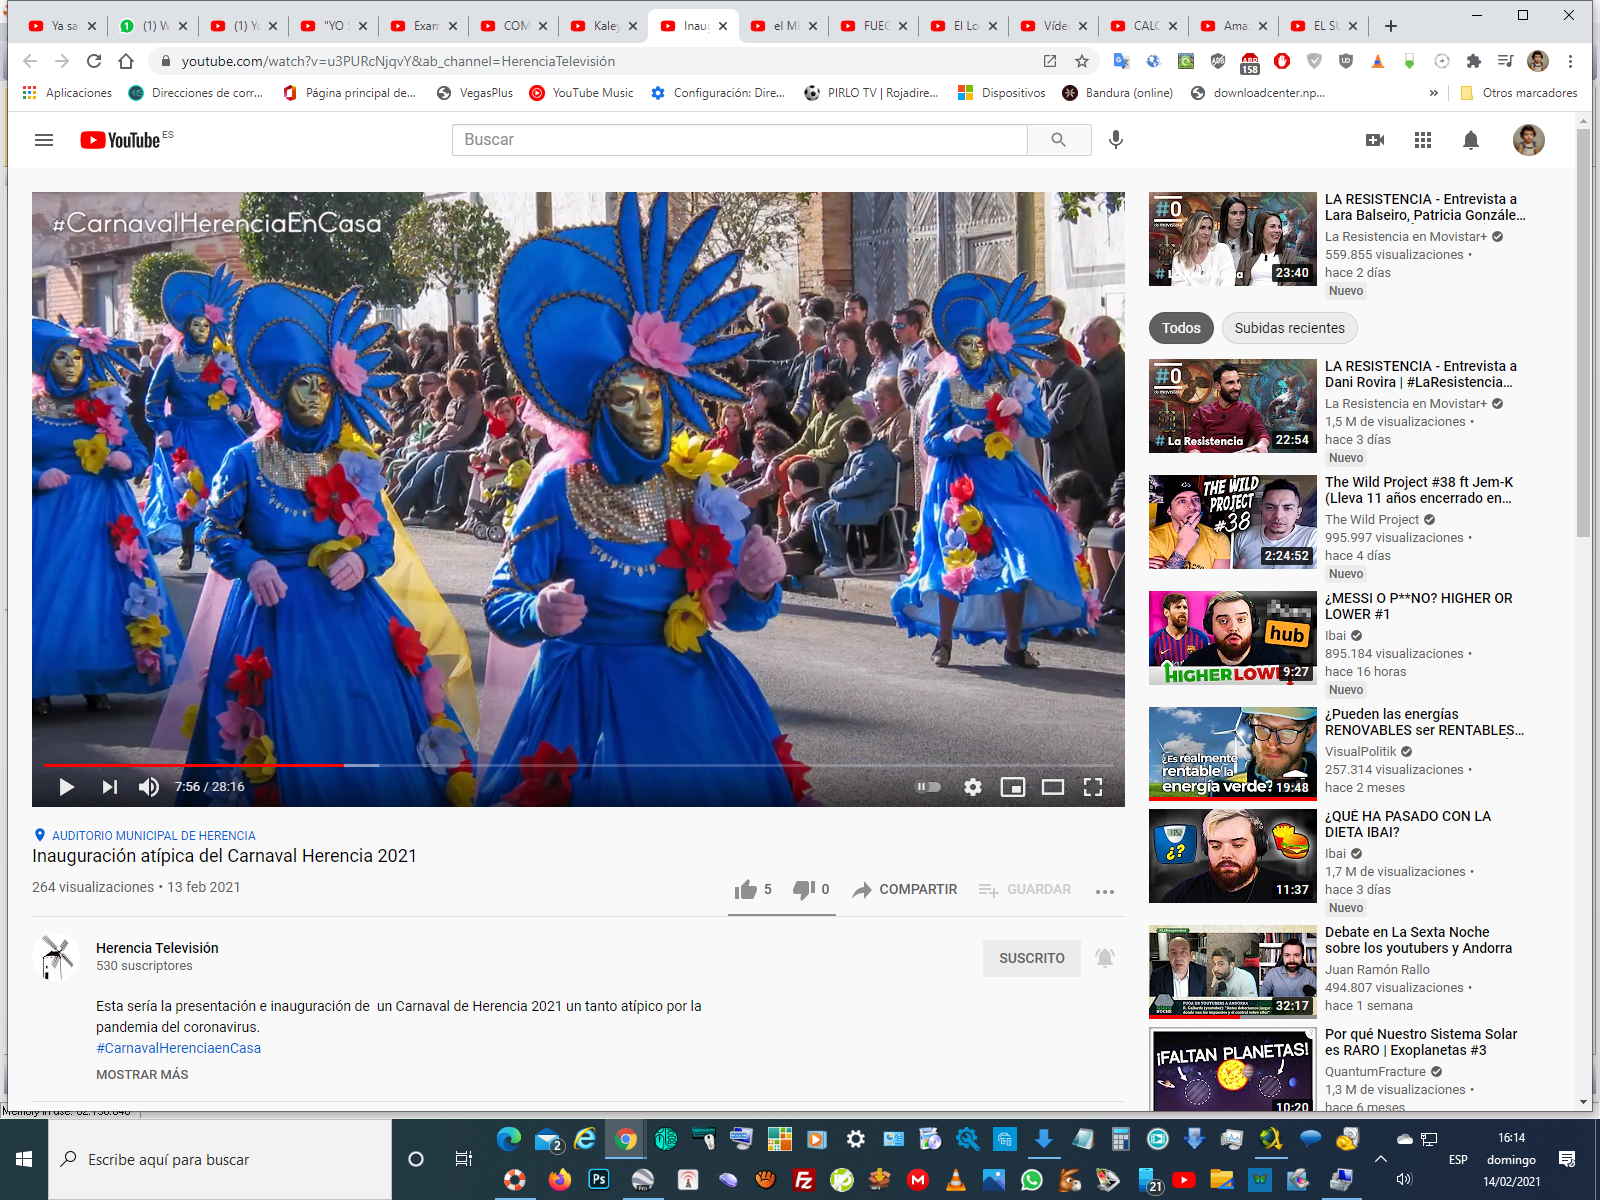
Task: Mute the video volume speaker icon
Action: (x=149, y=787)
